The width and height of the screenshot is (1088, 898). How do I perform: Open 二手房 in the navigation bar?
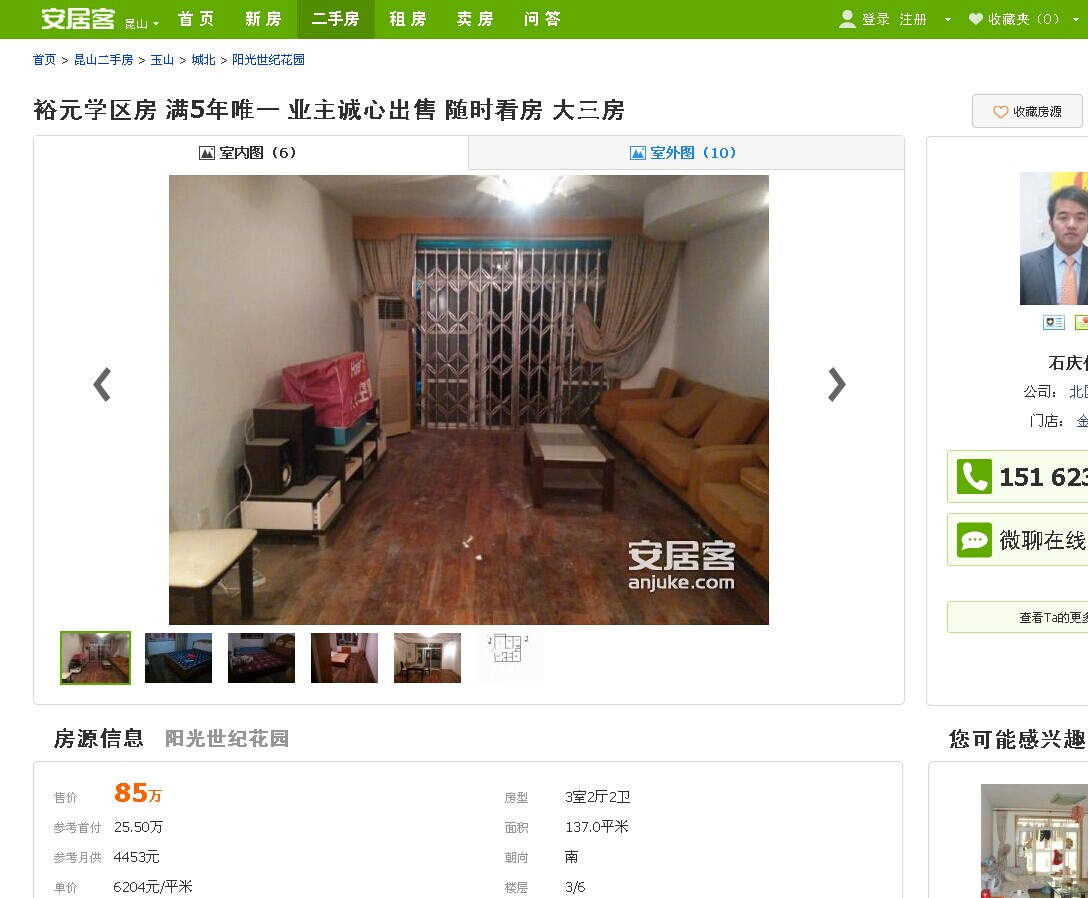[x=336, y=19]
